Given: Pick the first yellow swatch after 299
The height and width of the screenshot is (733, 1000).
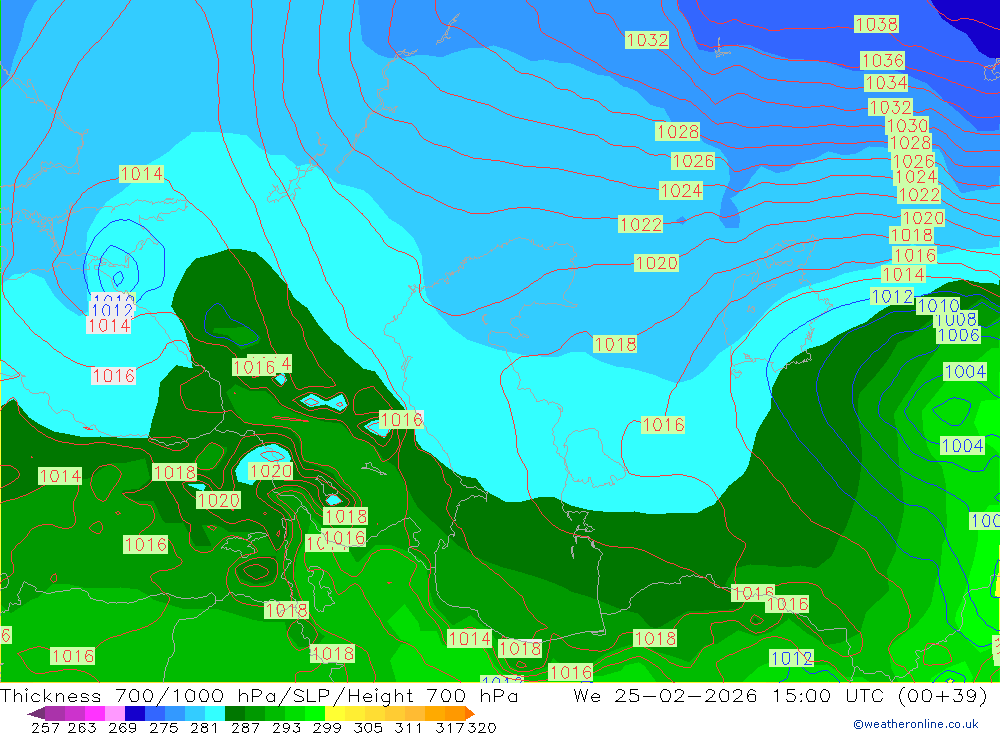Looking at the screenshot, I should (335, 713).
